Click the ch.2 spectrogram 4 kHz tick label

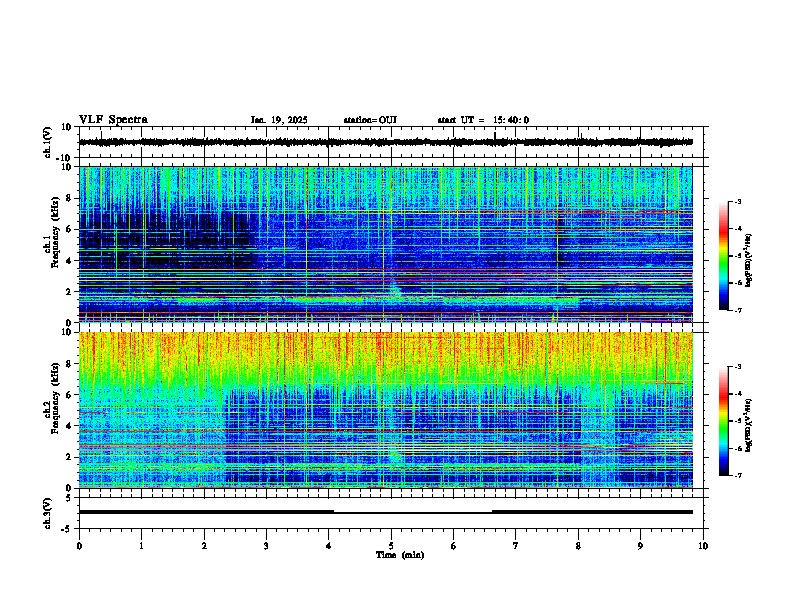(x=70, y=426)
